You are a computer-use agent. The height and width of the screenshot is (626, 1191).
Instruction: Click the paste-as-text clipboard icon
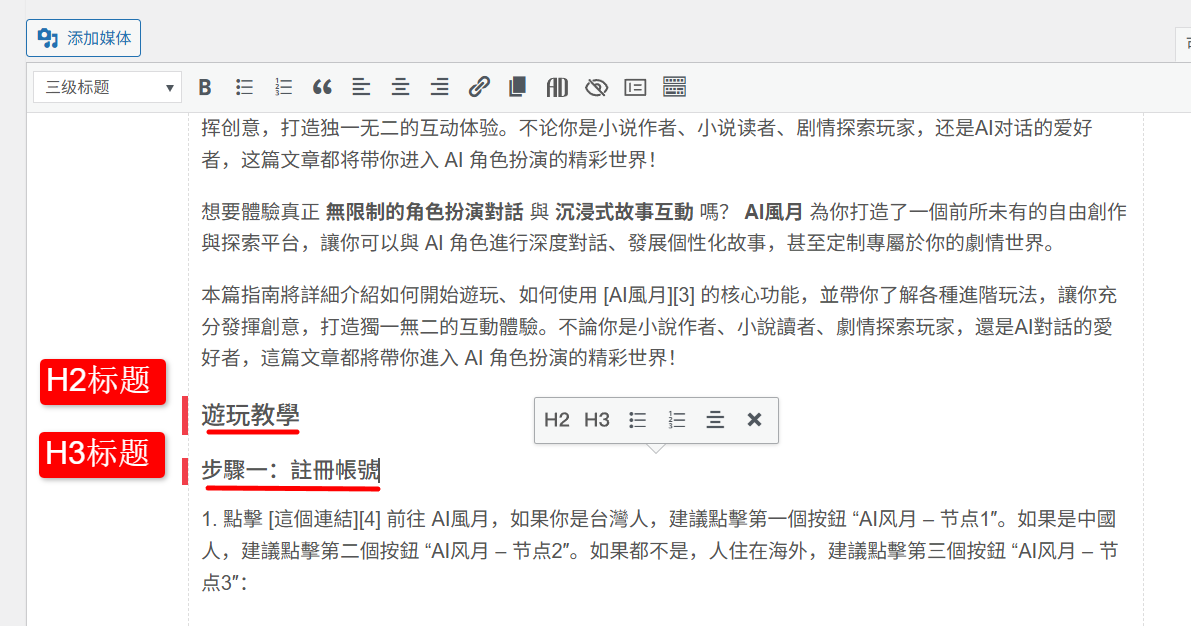518,87
